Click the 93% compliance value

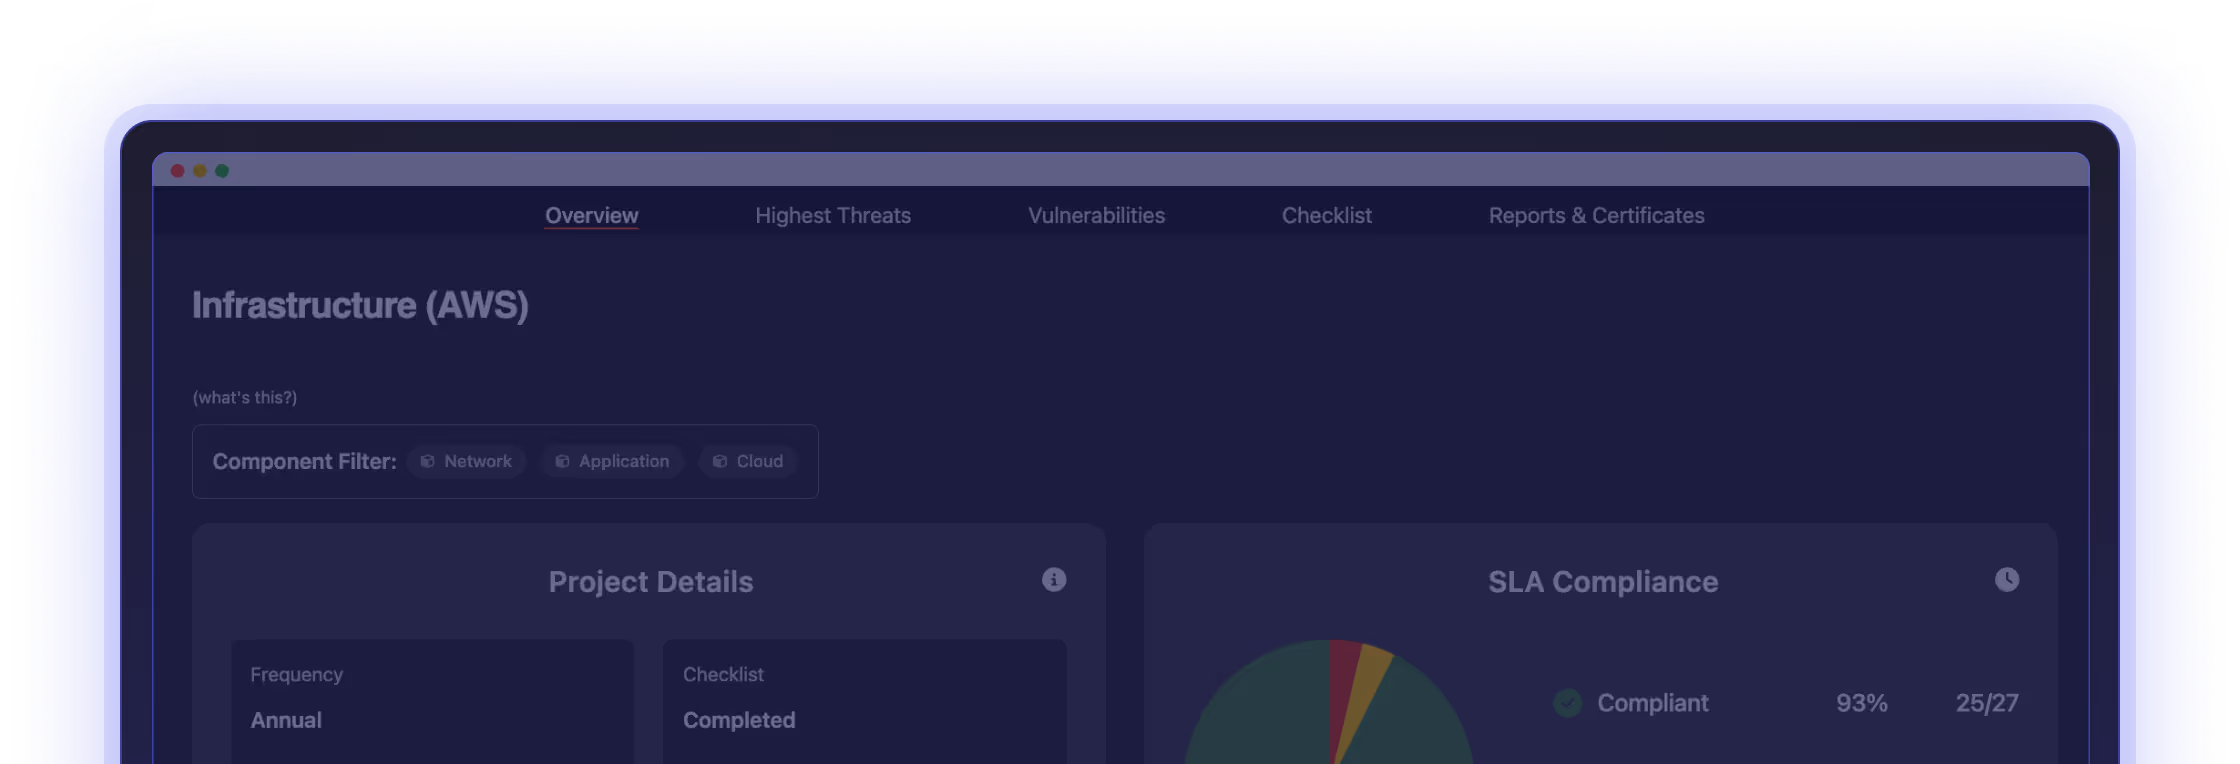click(1862, 703)
